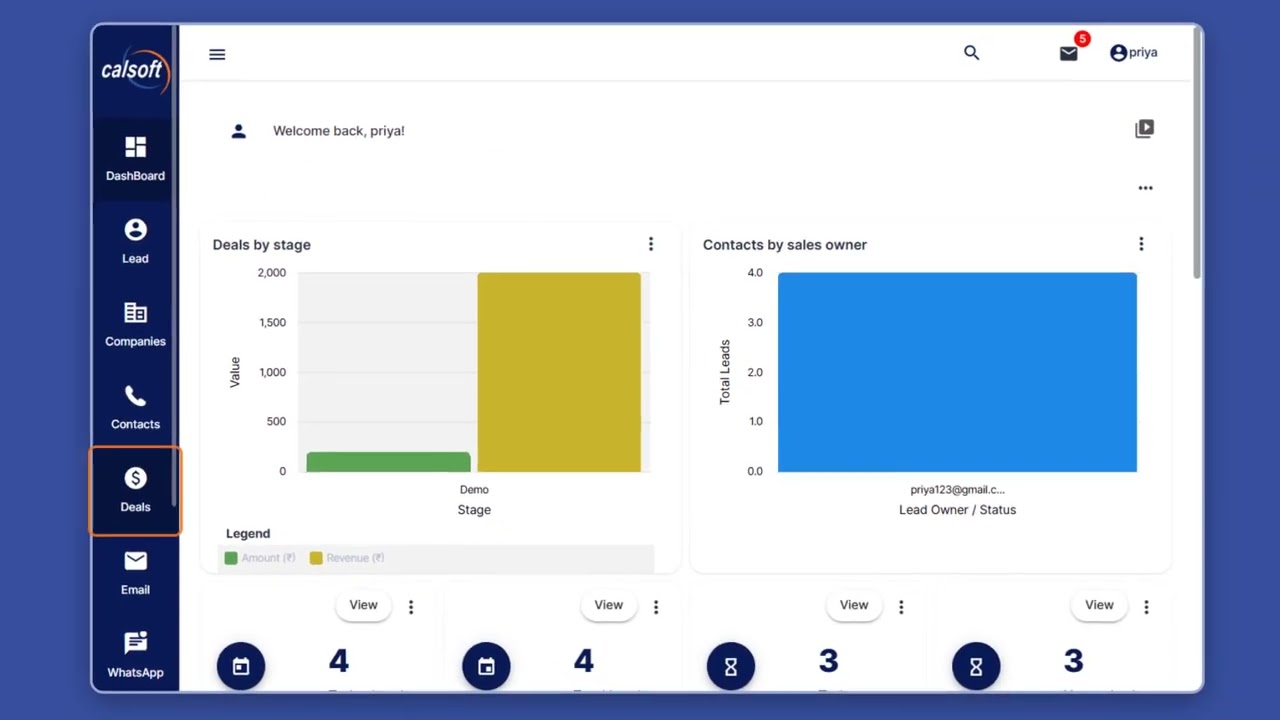Viewport: 1280px width, 720px height.
Task: Open second stat card's three-dot menu
Action: 656,607
